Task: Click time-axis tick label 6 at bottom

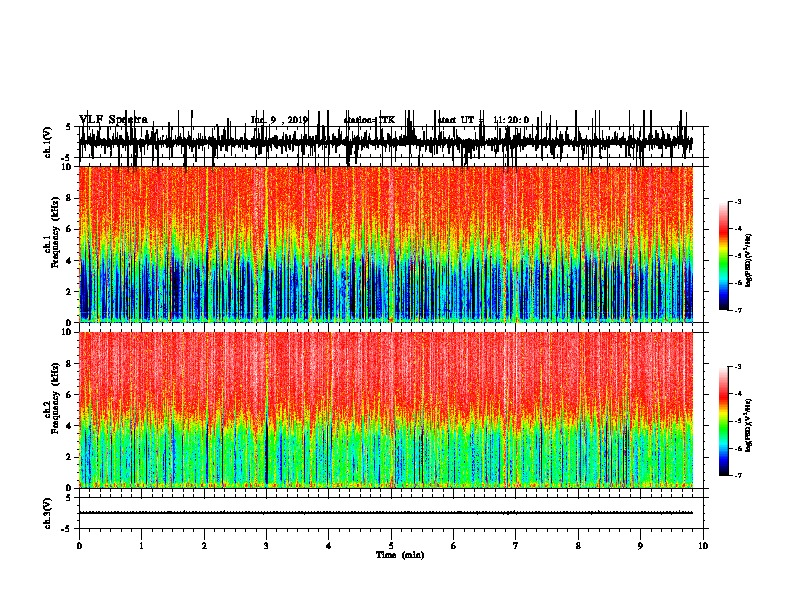Action: point(454,546)
